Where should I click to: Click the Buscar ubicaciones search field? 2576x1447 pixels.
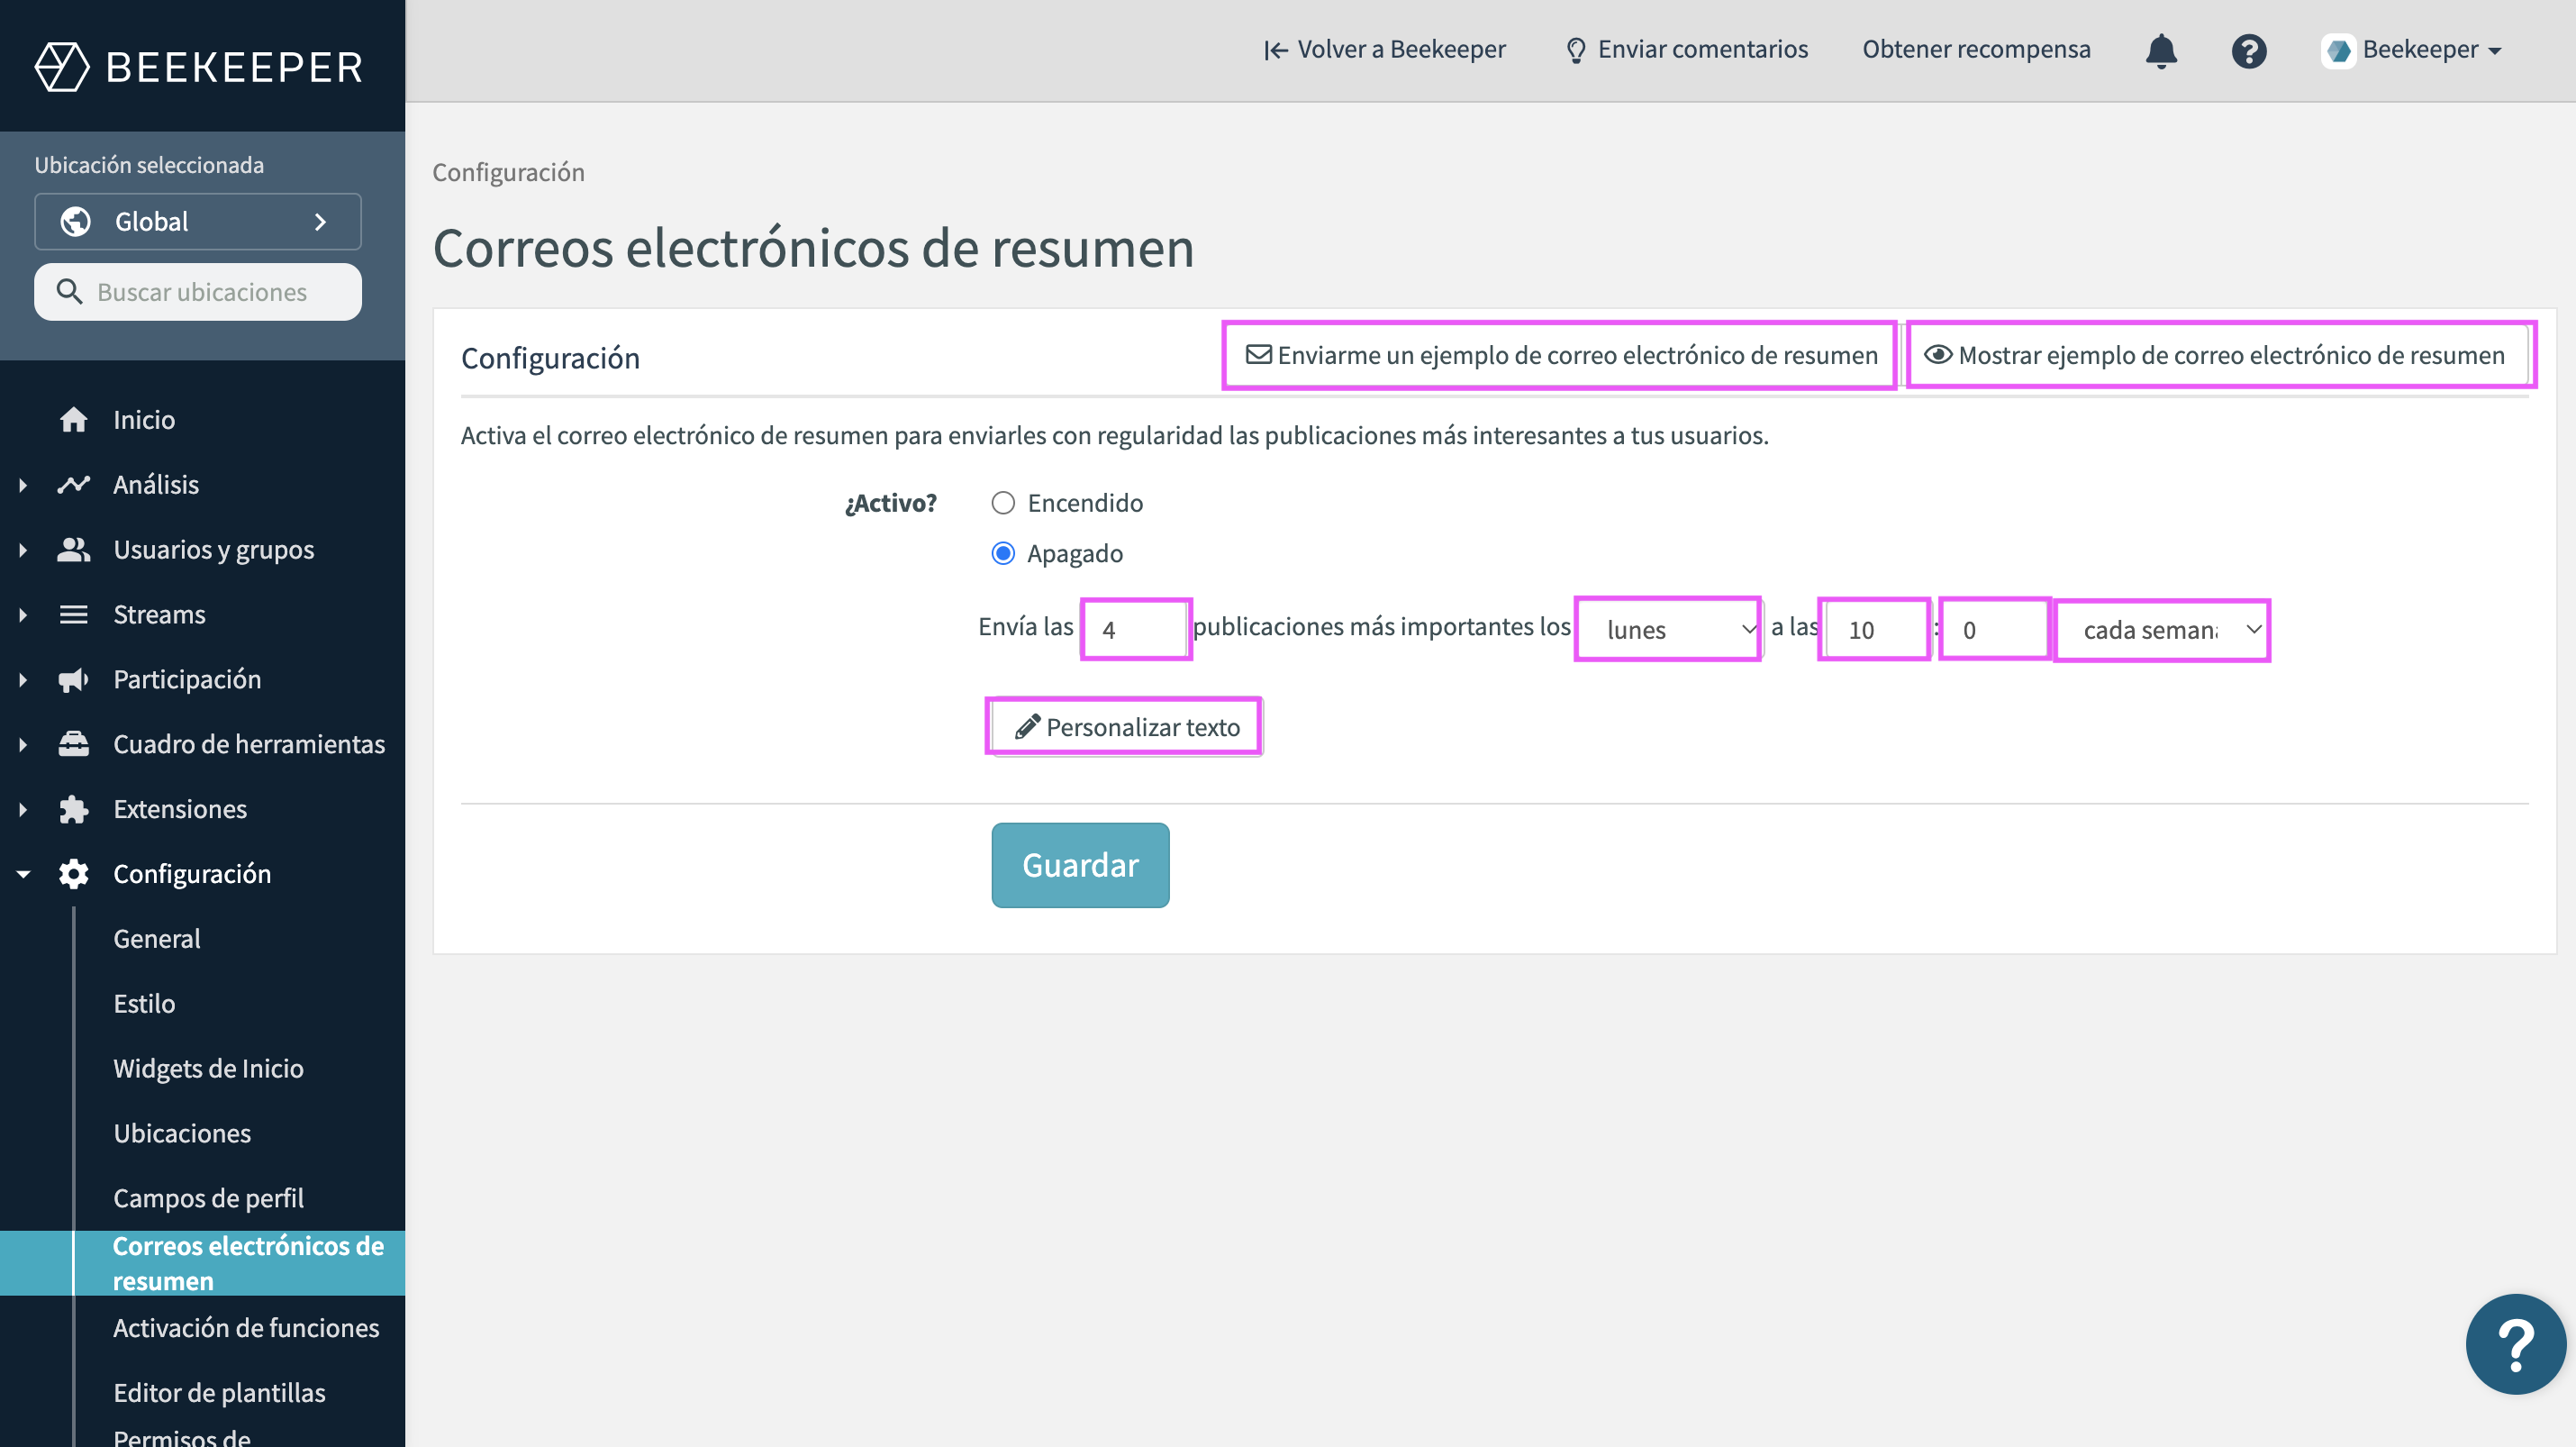[x=198, y=292]
